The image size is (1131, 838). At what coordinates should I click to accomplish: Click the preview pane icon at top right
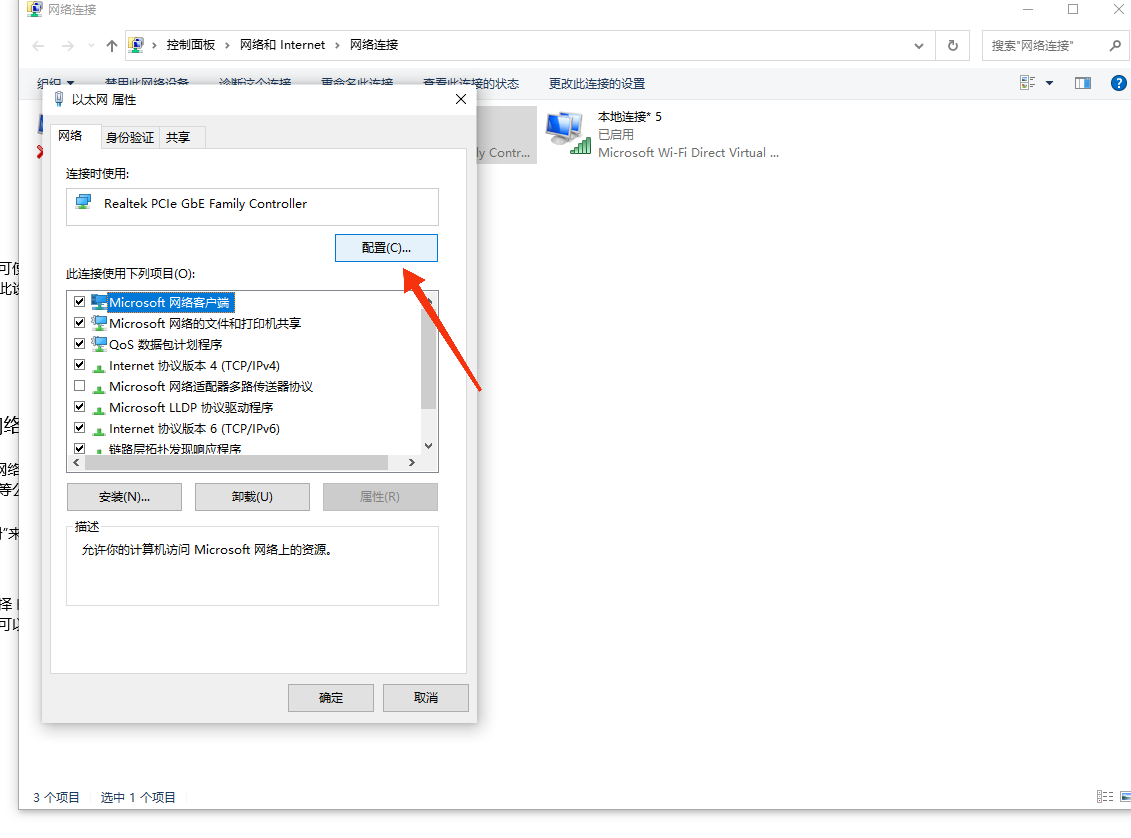coord(1082,83)
